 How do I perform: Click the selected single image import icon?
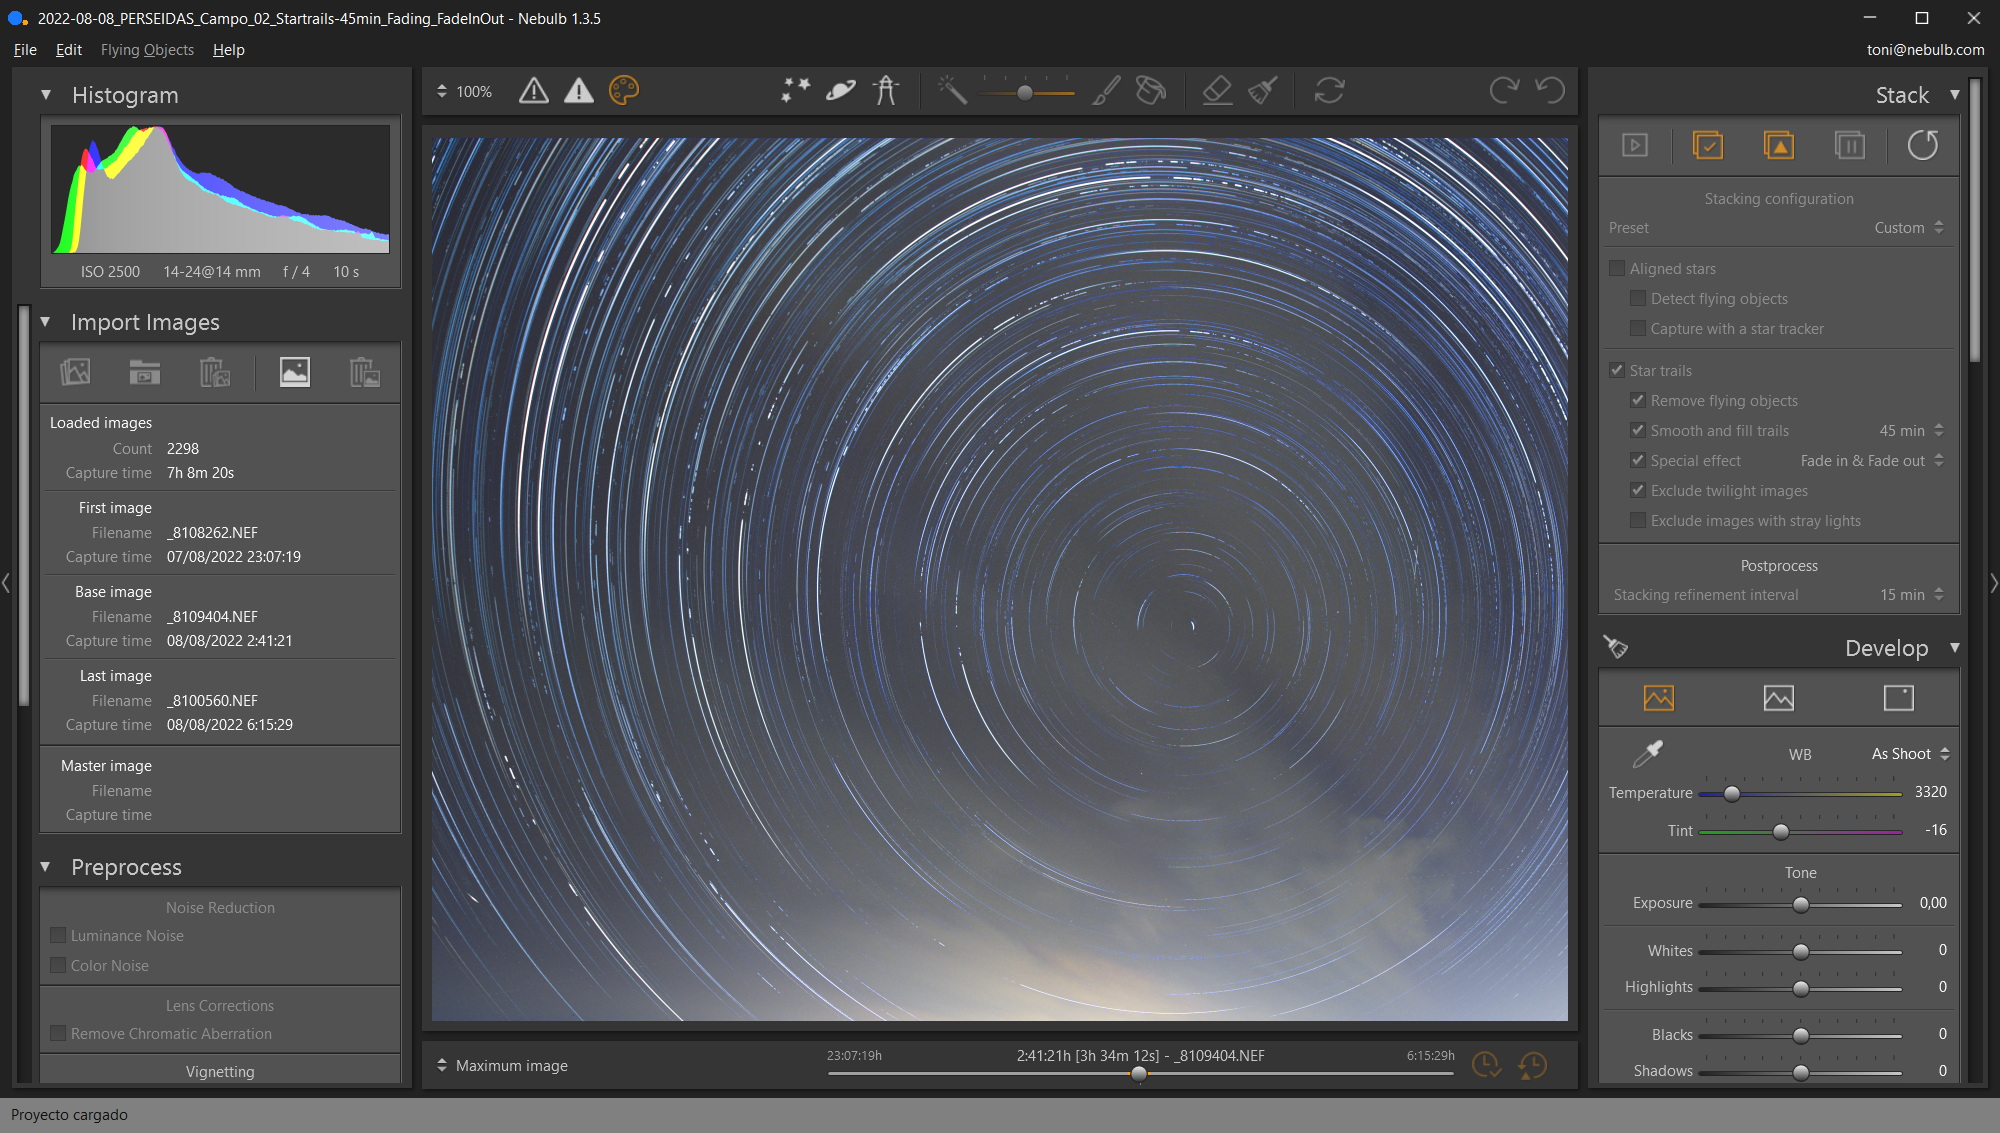[294, 372]
